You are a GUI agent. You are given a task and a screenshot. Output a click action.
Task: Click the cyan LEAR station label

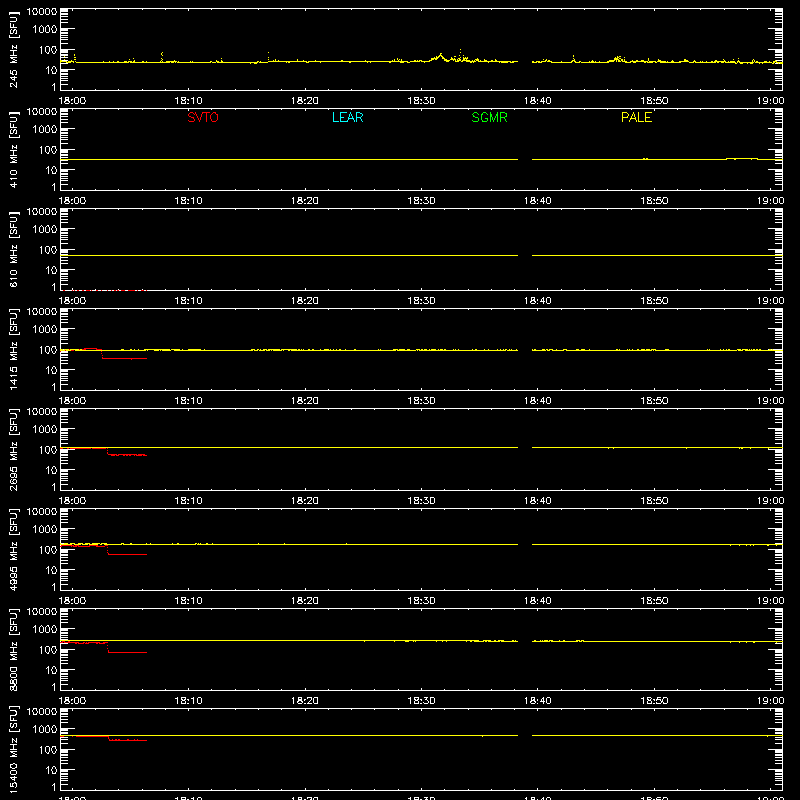347,117
